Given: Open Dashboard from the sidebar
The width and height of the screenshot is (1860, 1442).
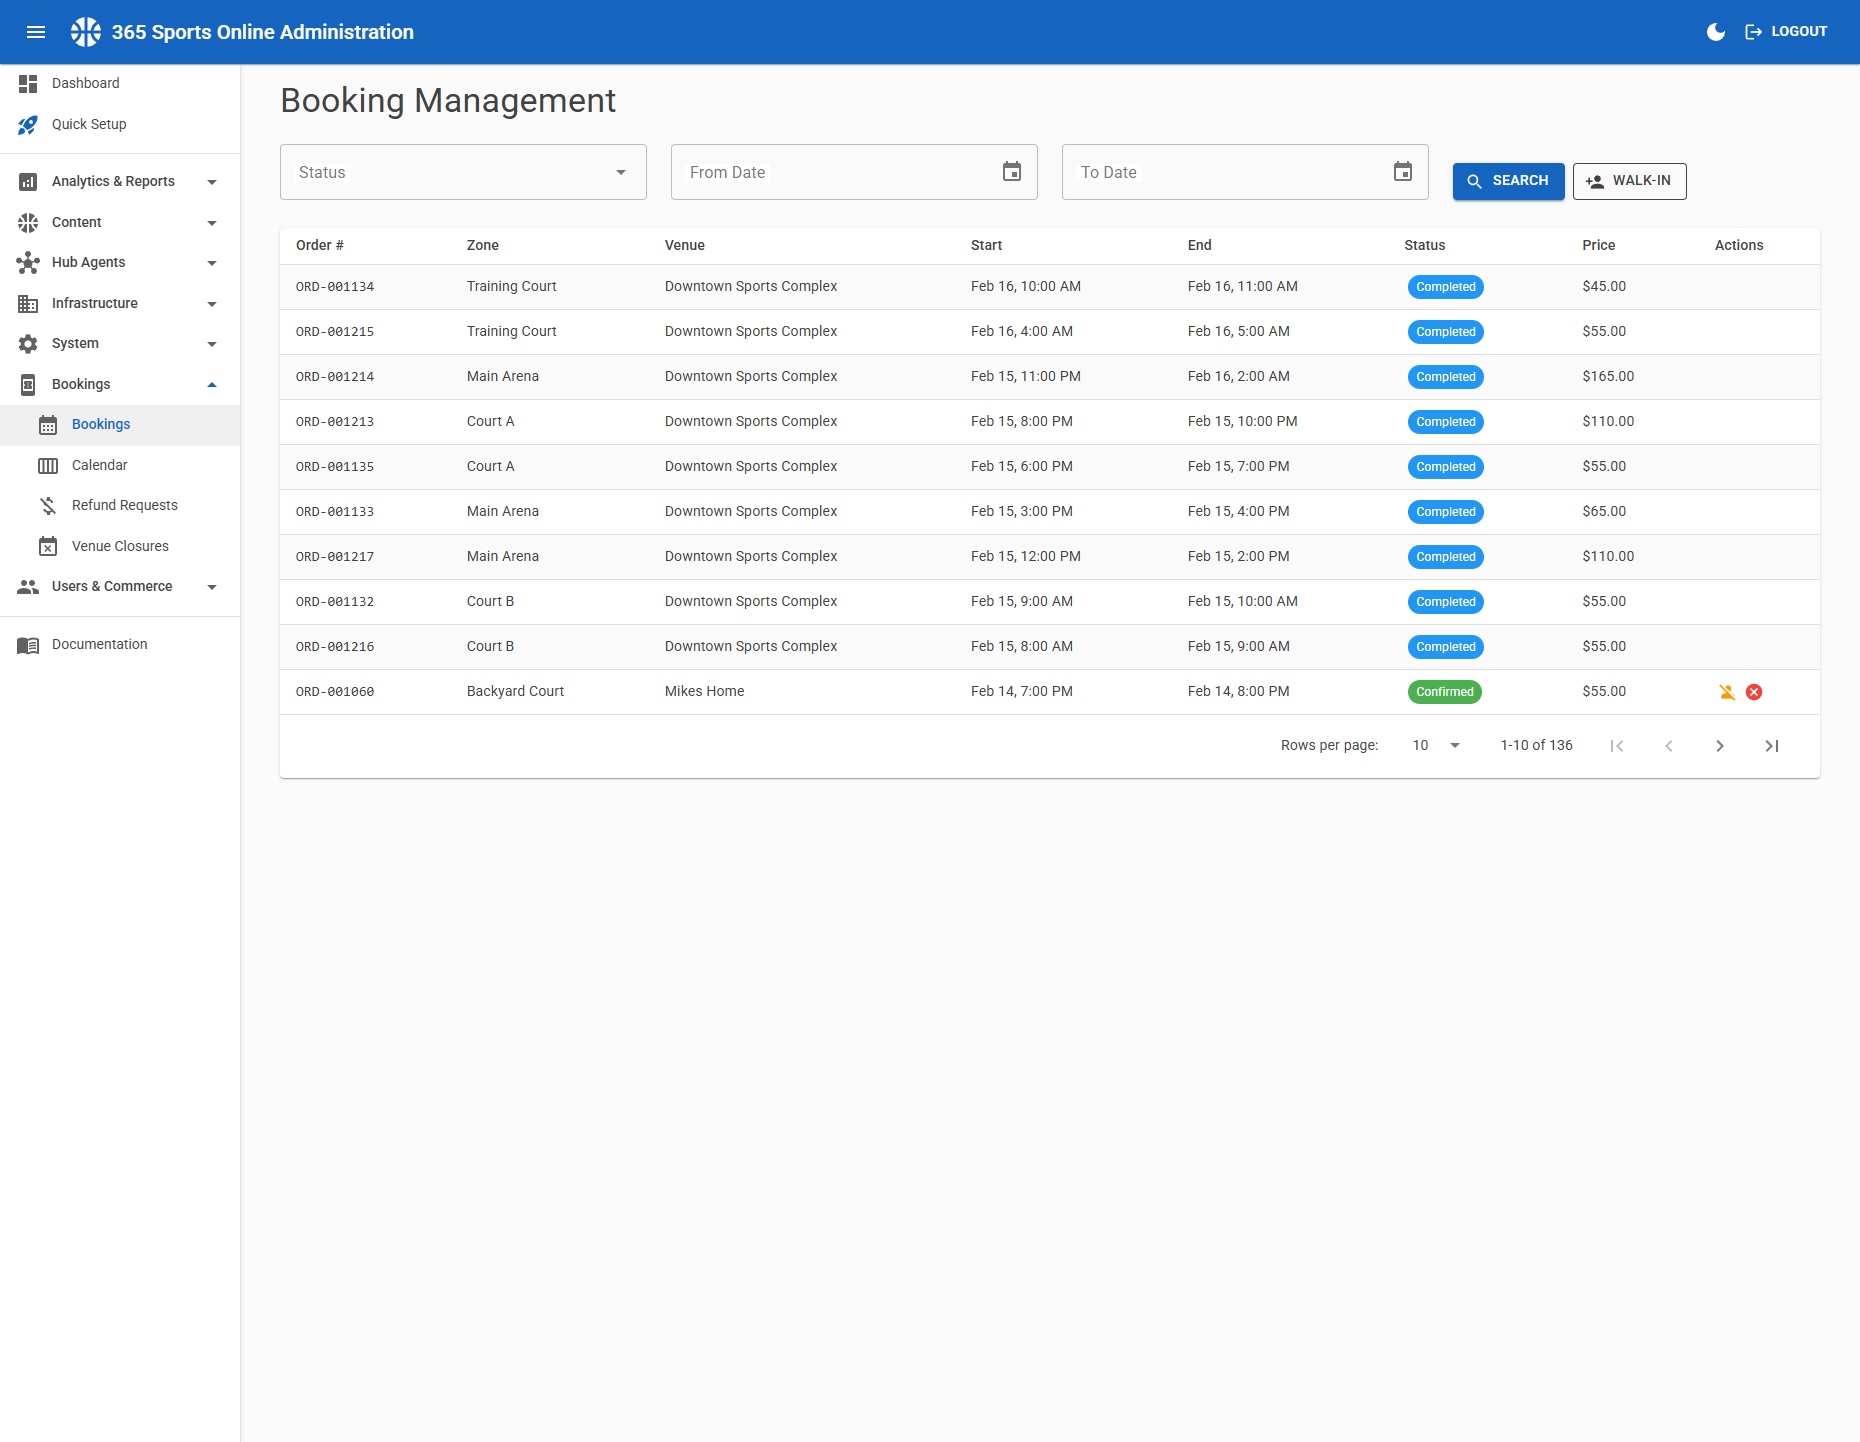Looking at the screenshot, I should (x=120, y=84).
